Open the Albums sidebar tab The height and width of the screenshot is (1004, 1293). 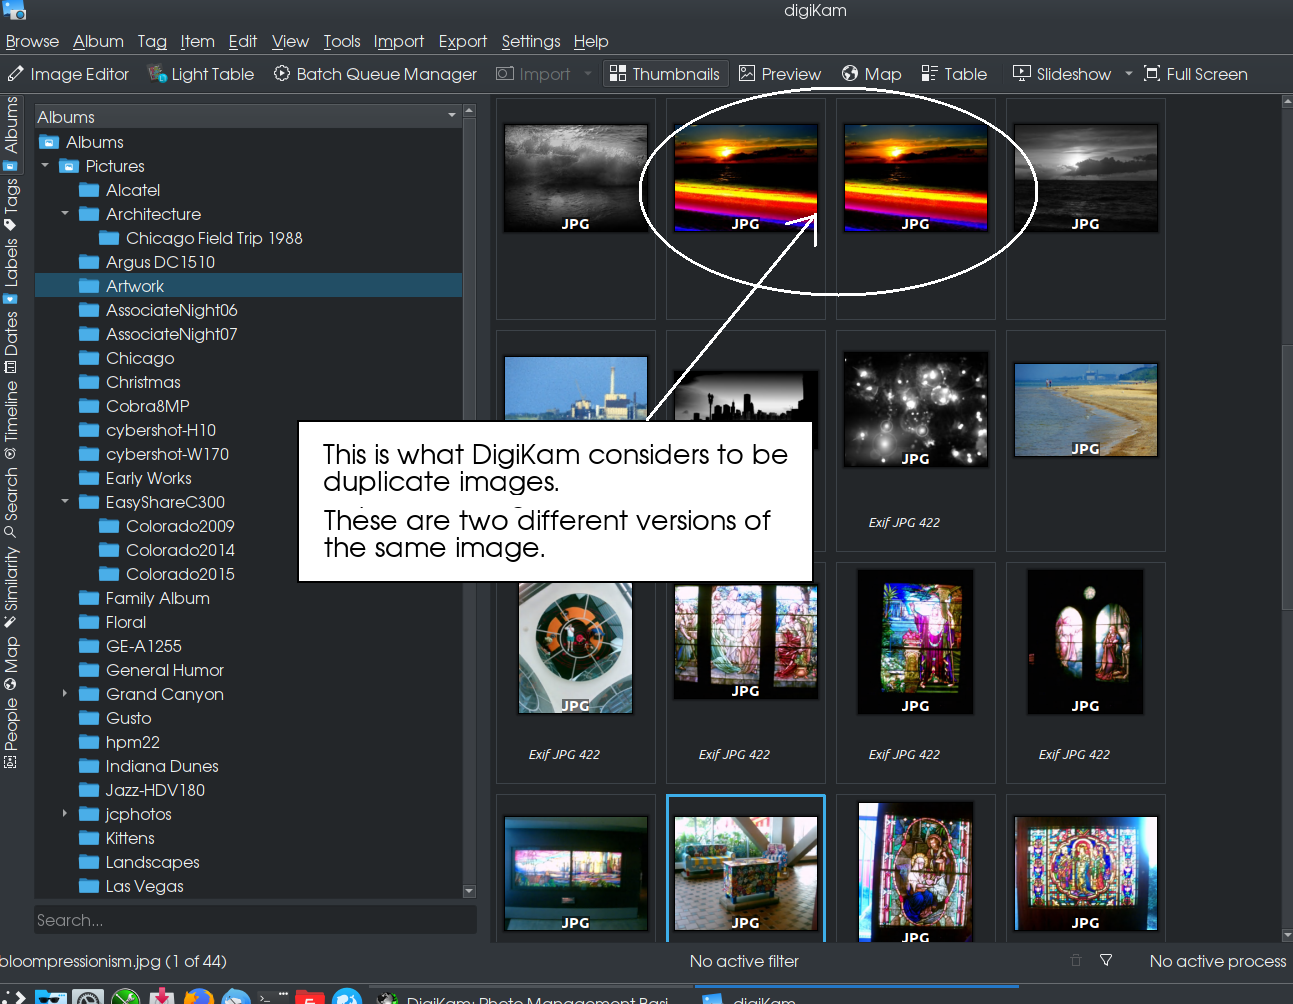11,133
